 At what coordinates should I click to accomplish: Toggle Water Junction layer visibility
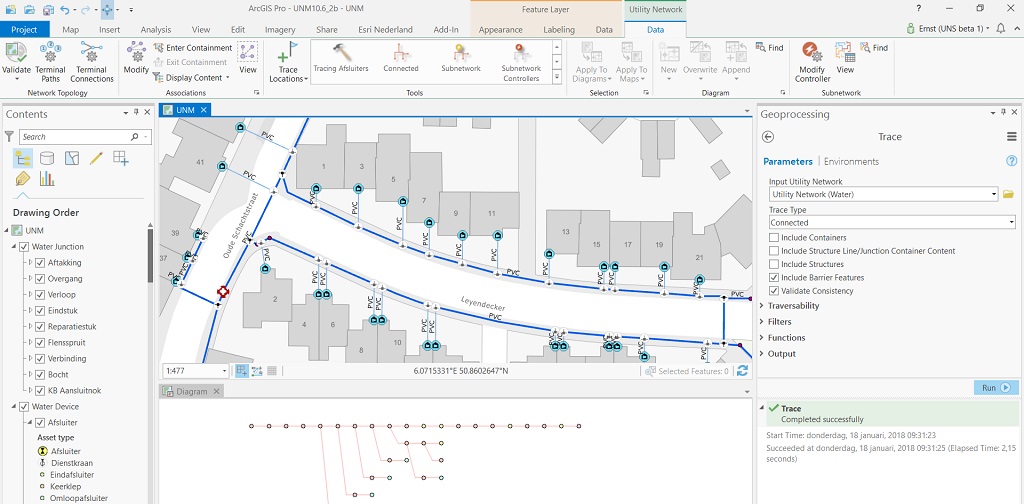[x=25, y=247]
